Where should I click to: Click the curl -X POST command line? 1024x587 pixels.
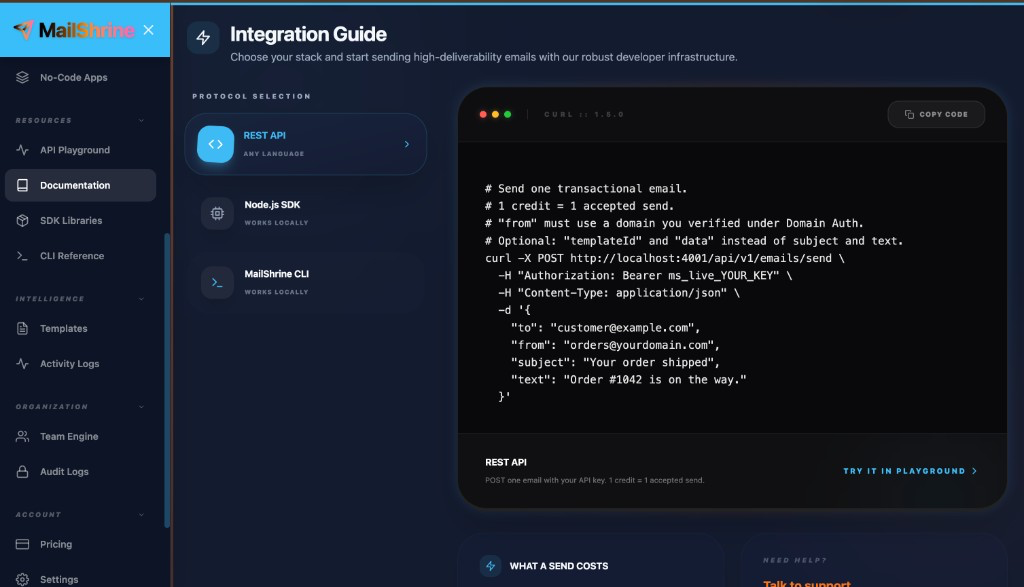(665, 259)
